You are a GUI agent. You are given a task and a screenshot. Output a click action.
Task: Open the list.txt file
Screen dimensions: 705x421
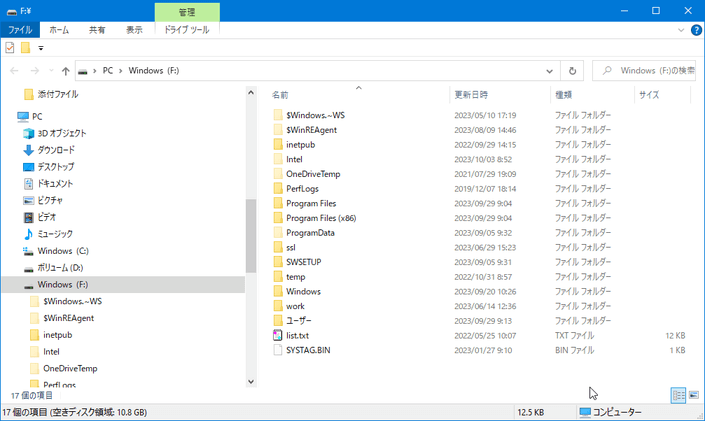297,336
